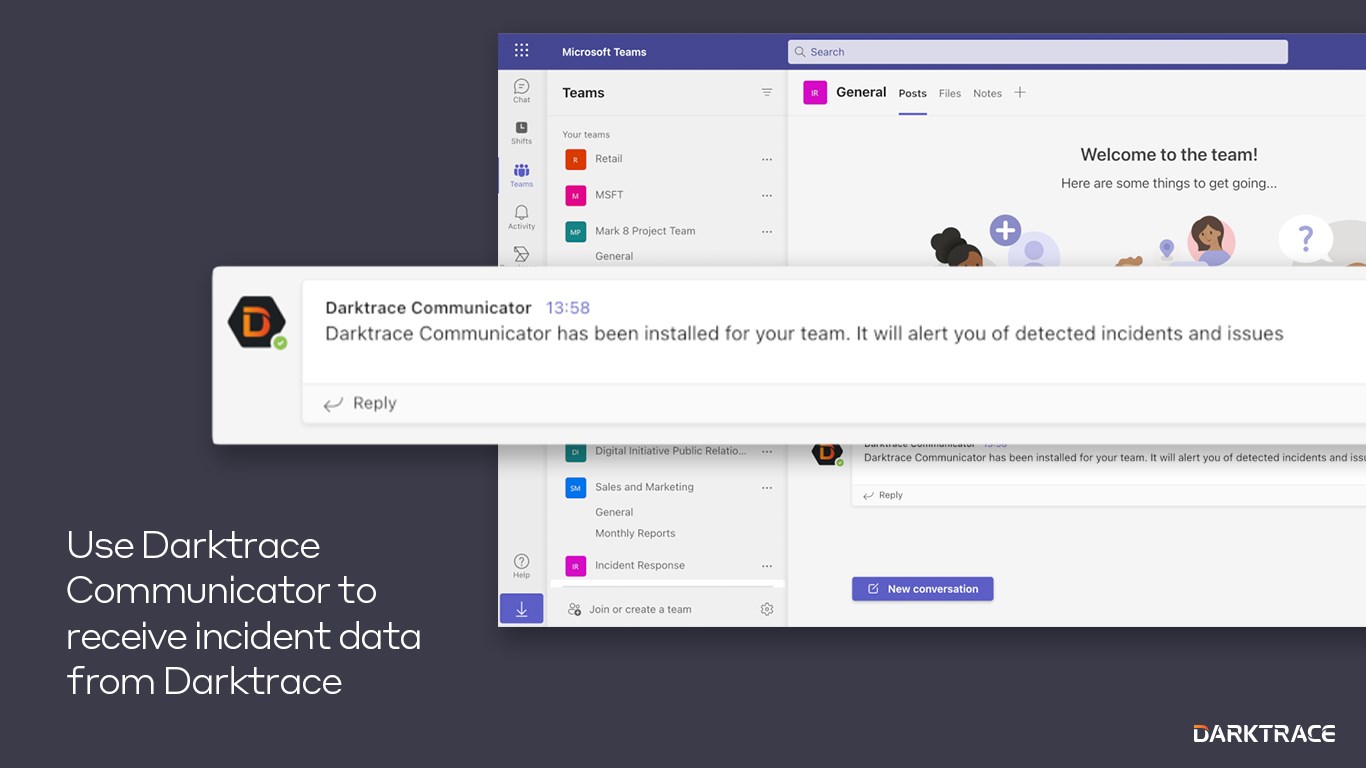This screenshot has width=1366, height=768.
Task: Open General channel under Mark 8 Project Team
Action: (x=614, y=256)
